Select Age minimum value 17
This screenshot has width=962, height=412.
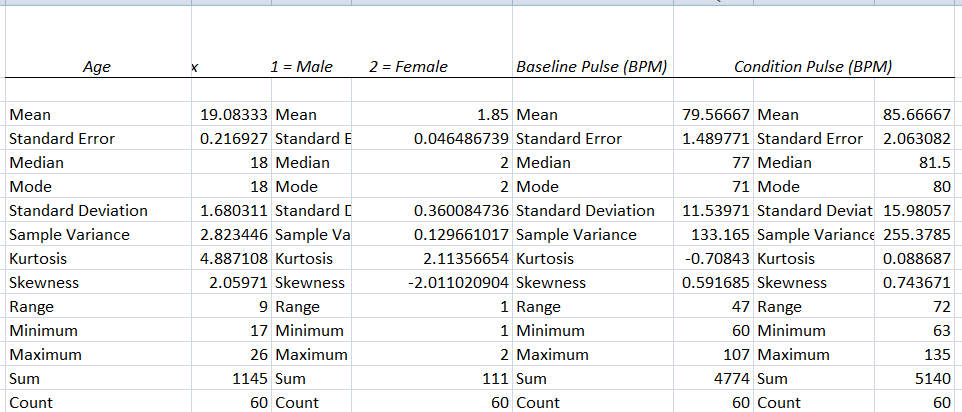(x=259, y=331)
